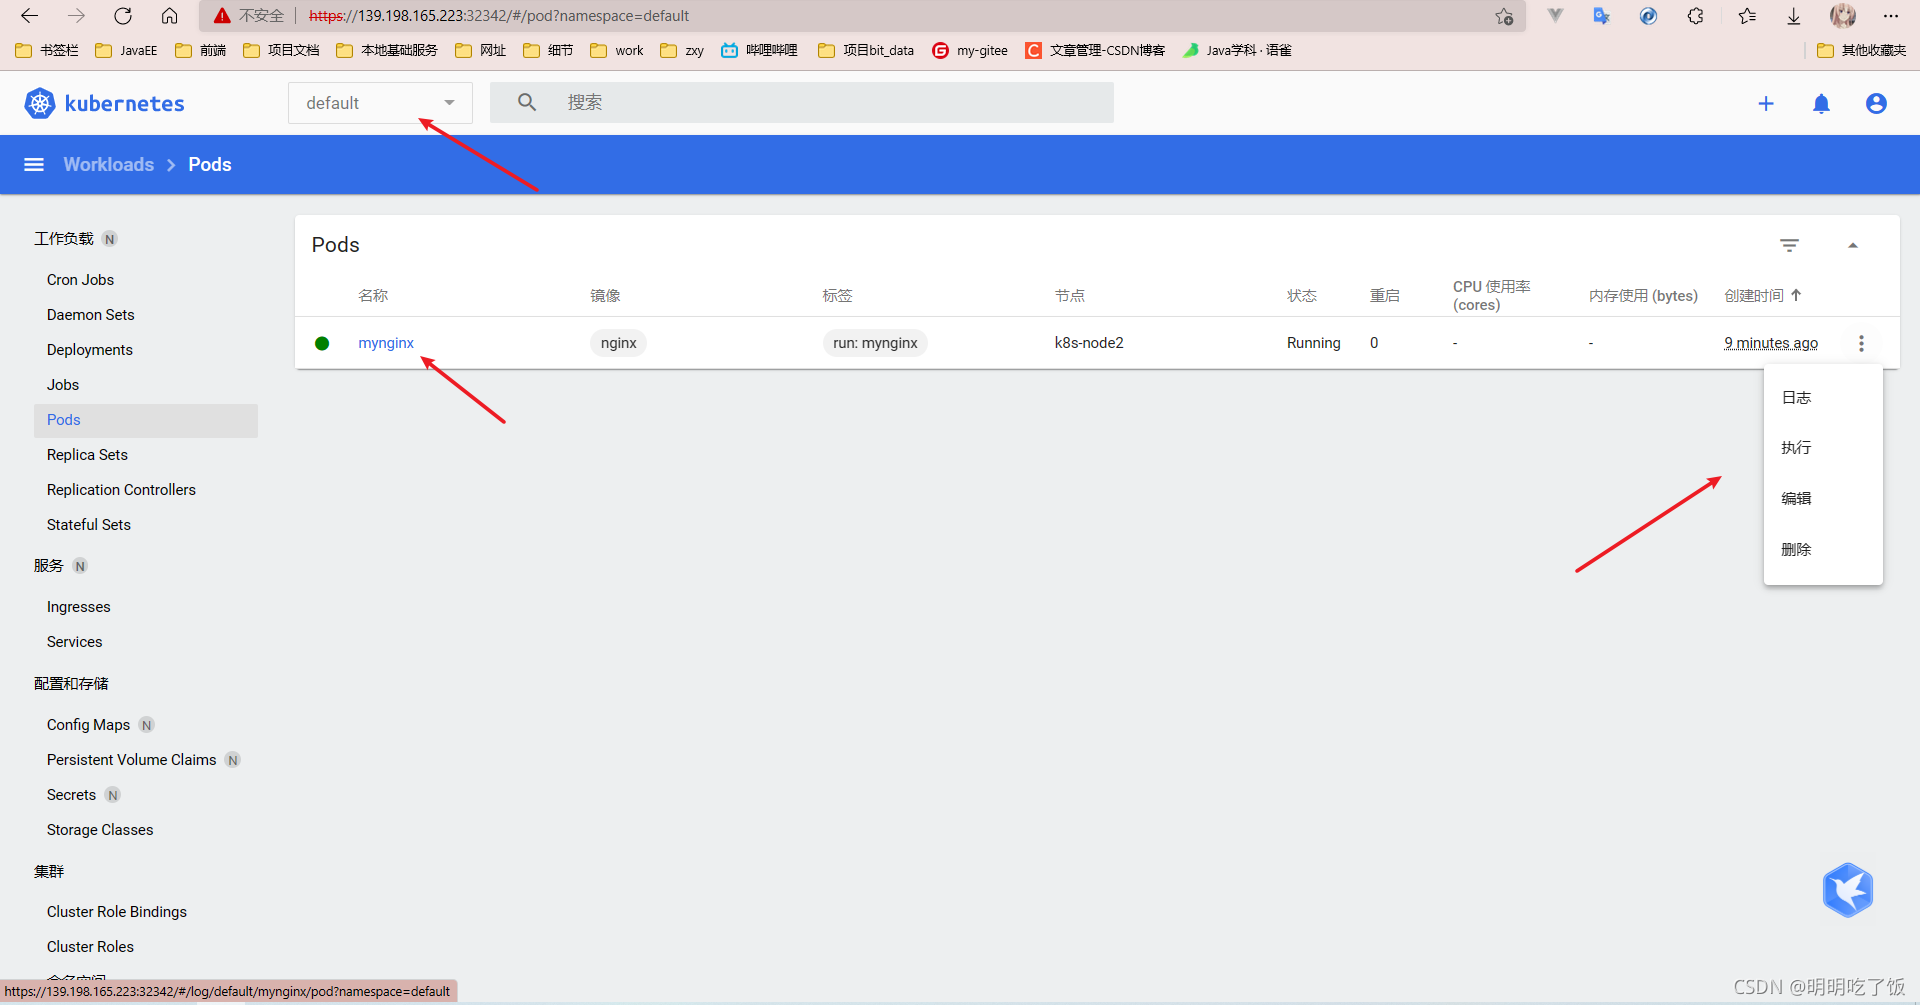Open Replica Sets in sidebar
1920x1005 pixels.
87,455
